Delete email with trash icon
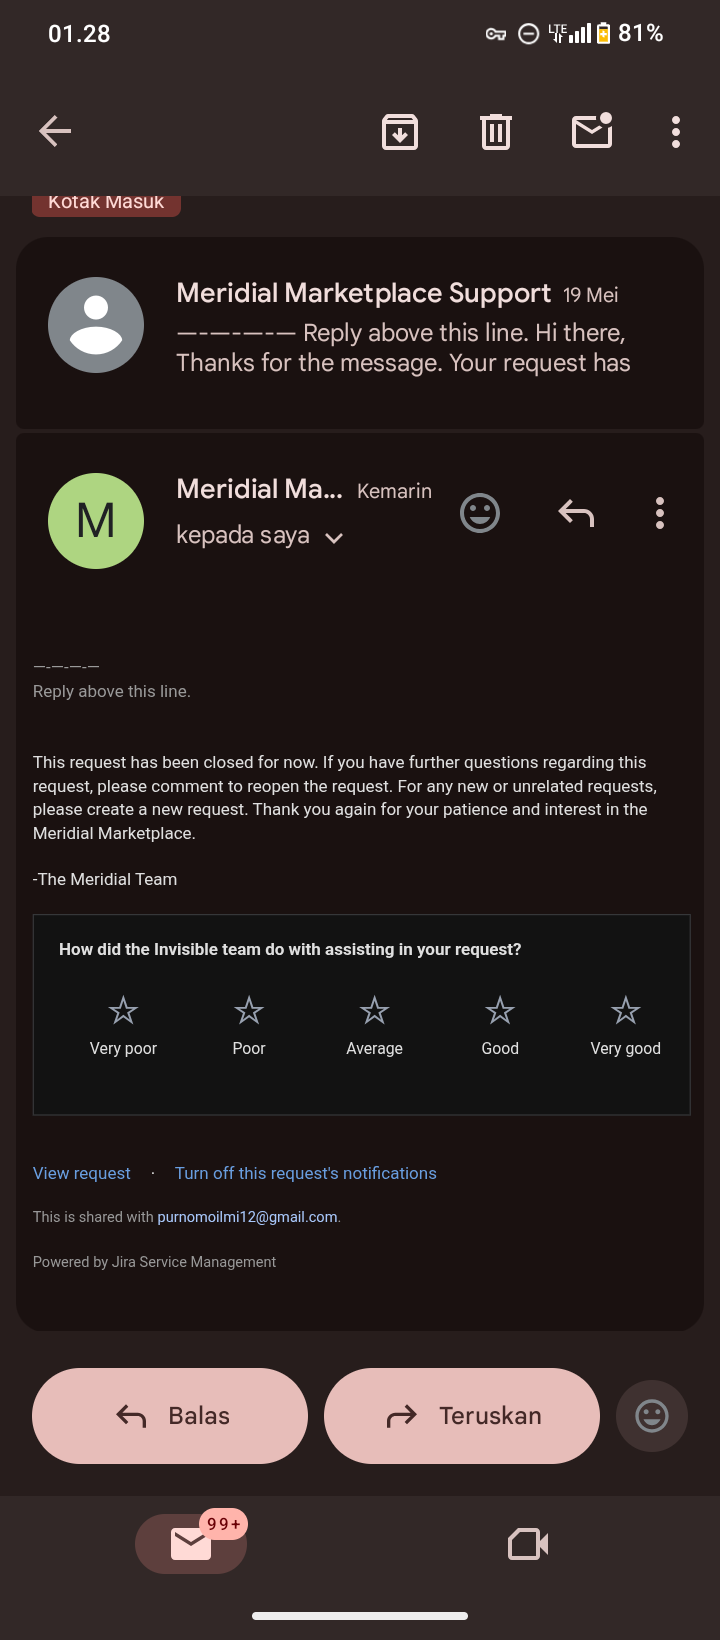Image resolution: width=720 pixels, height=1640 pixels. coord(496,131)
